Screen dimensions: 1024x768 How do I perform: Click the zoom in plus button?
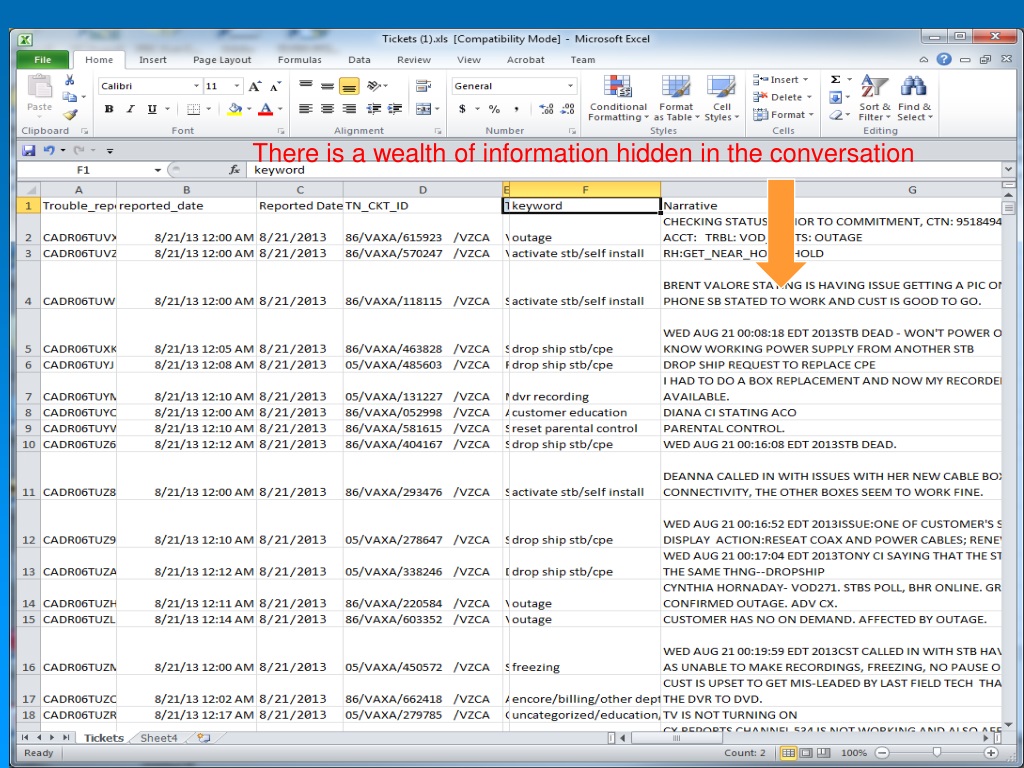coord(990,753)
